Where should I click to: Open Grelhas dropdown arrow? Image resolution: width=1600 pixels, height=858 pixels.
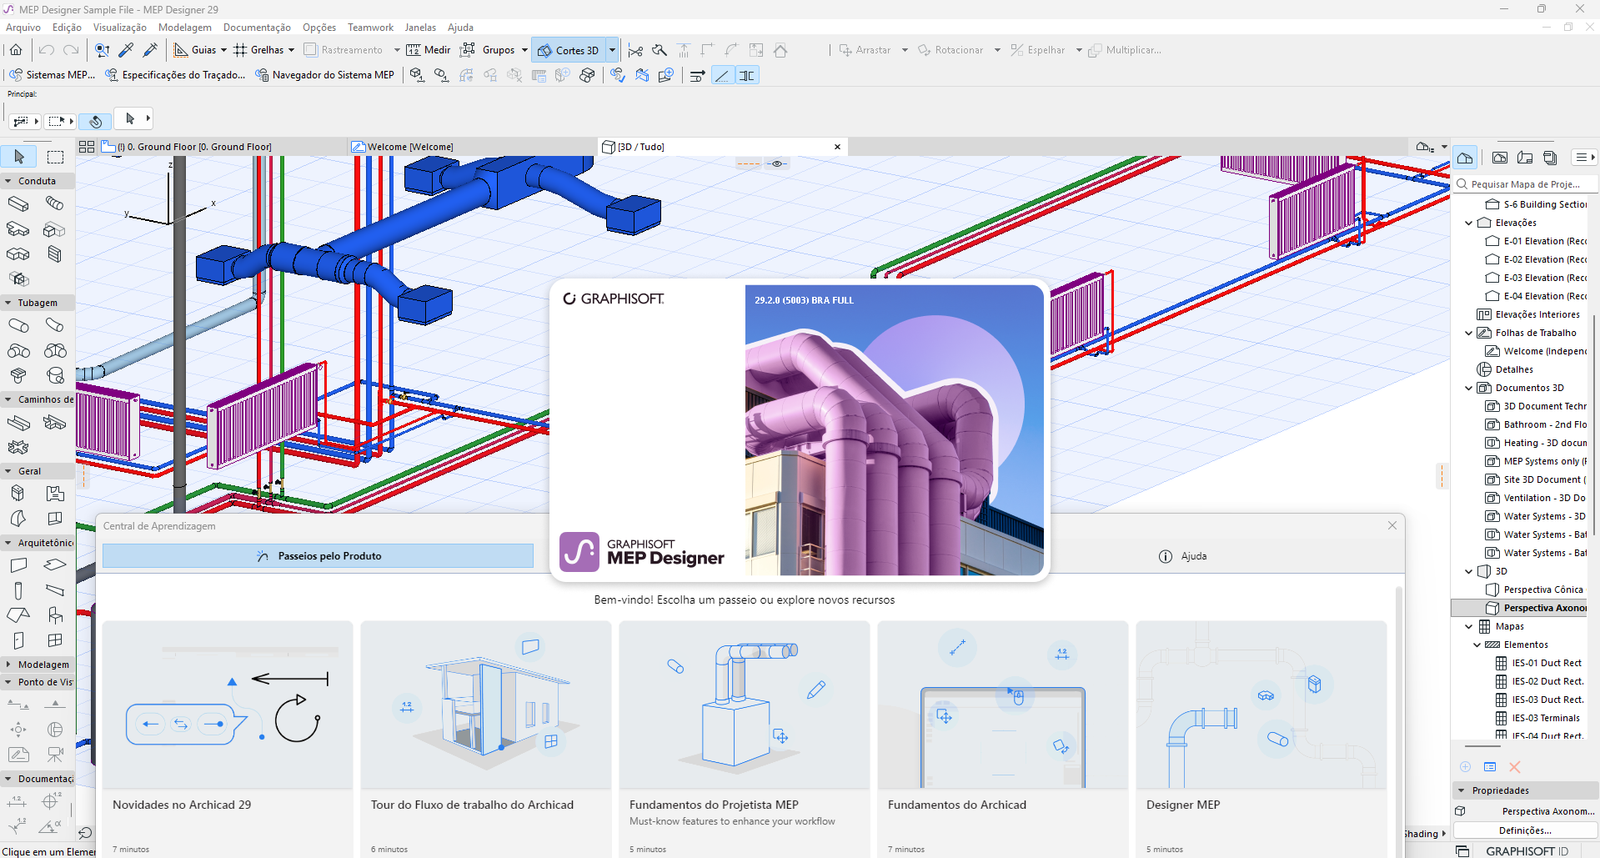click(x=291, y=50)
